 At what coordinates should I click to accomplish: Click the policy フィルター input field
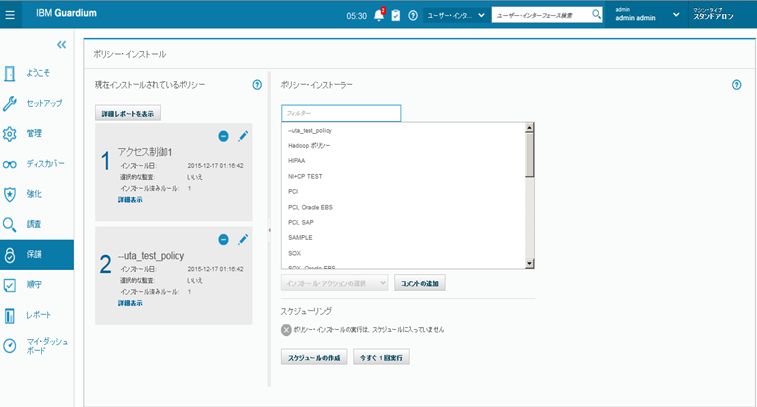click(x=340, y=114)
